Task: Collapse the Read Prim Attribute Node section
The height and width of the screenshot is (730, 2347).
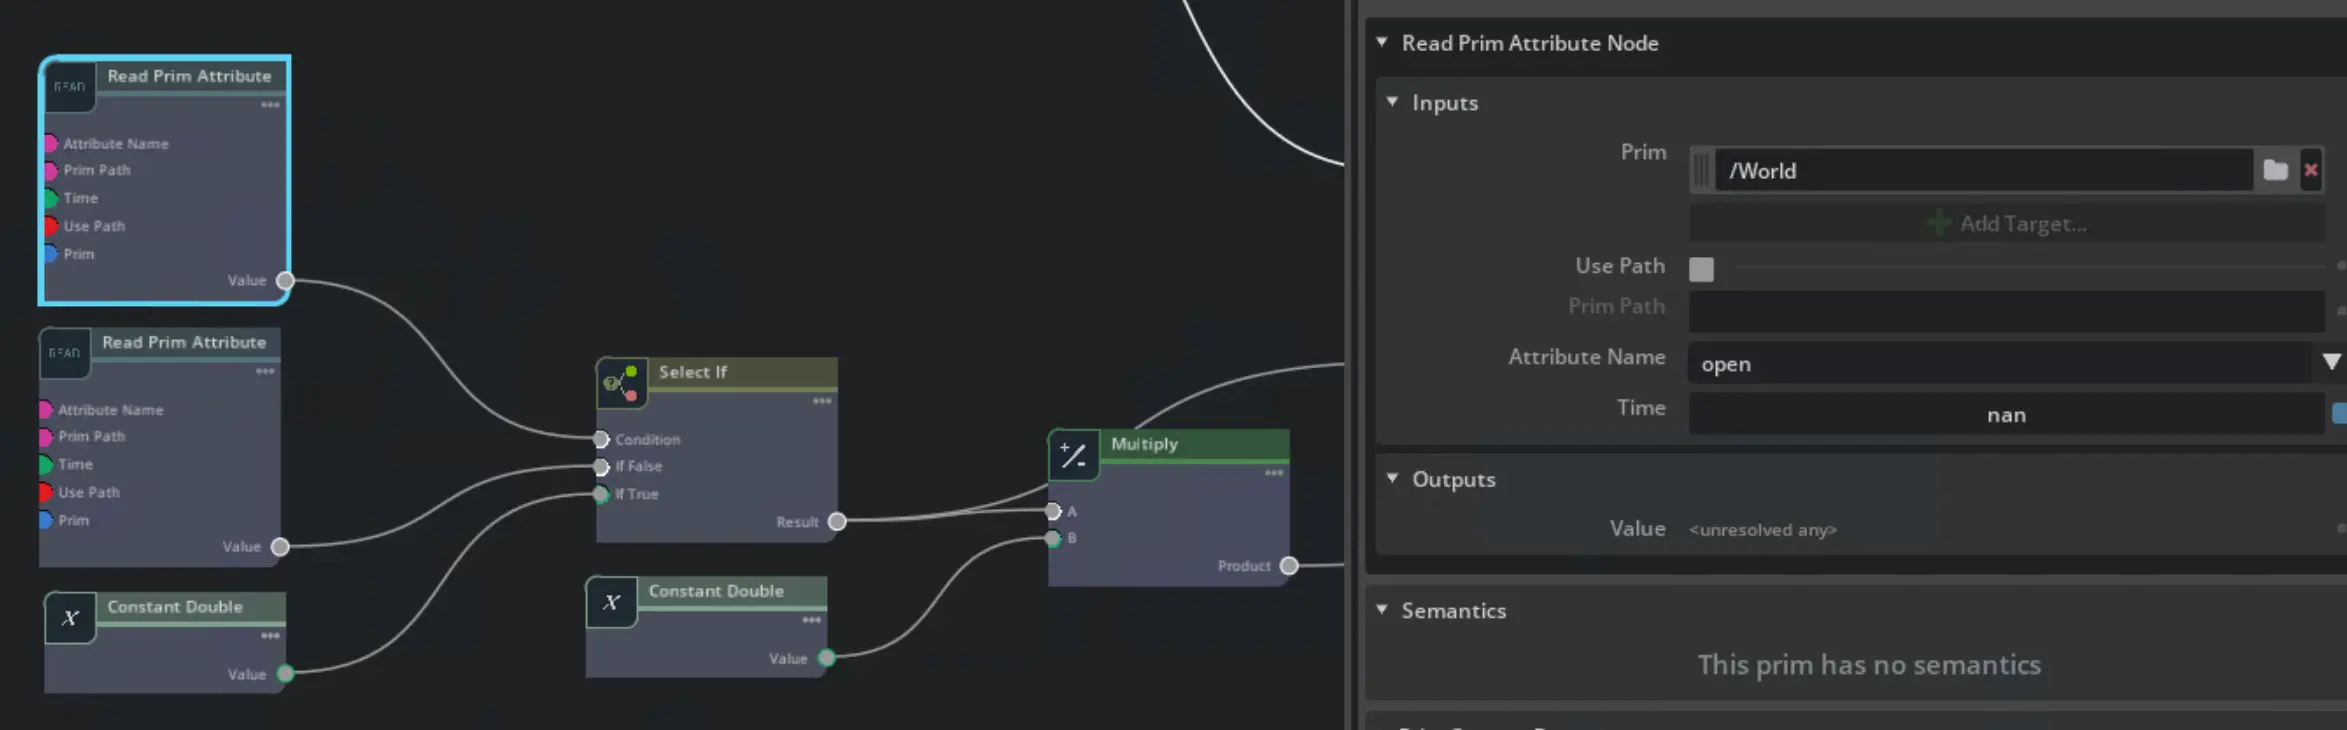Action: point(1381,43)
